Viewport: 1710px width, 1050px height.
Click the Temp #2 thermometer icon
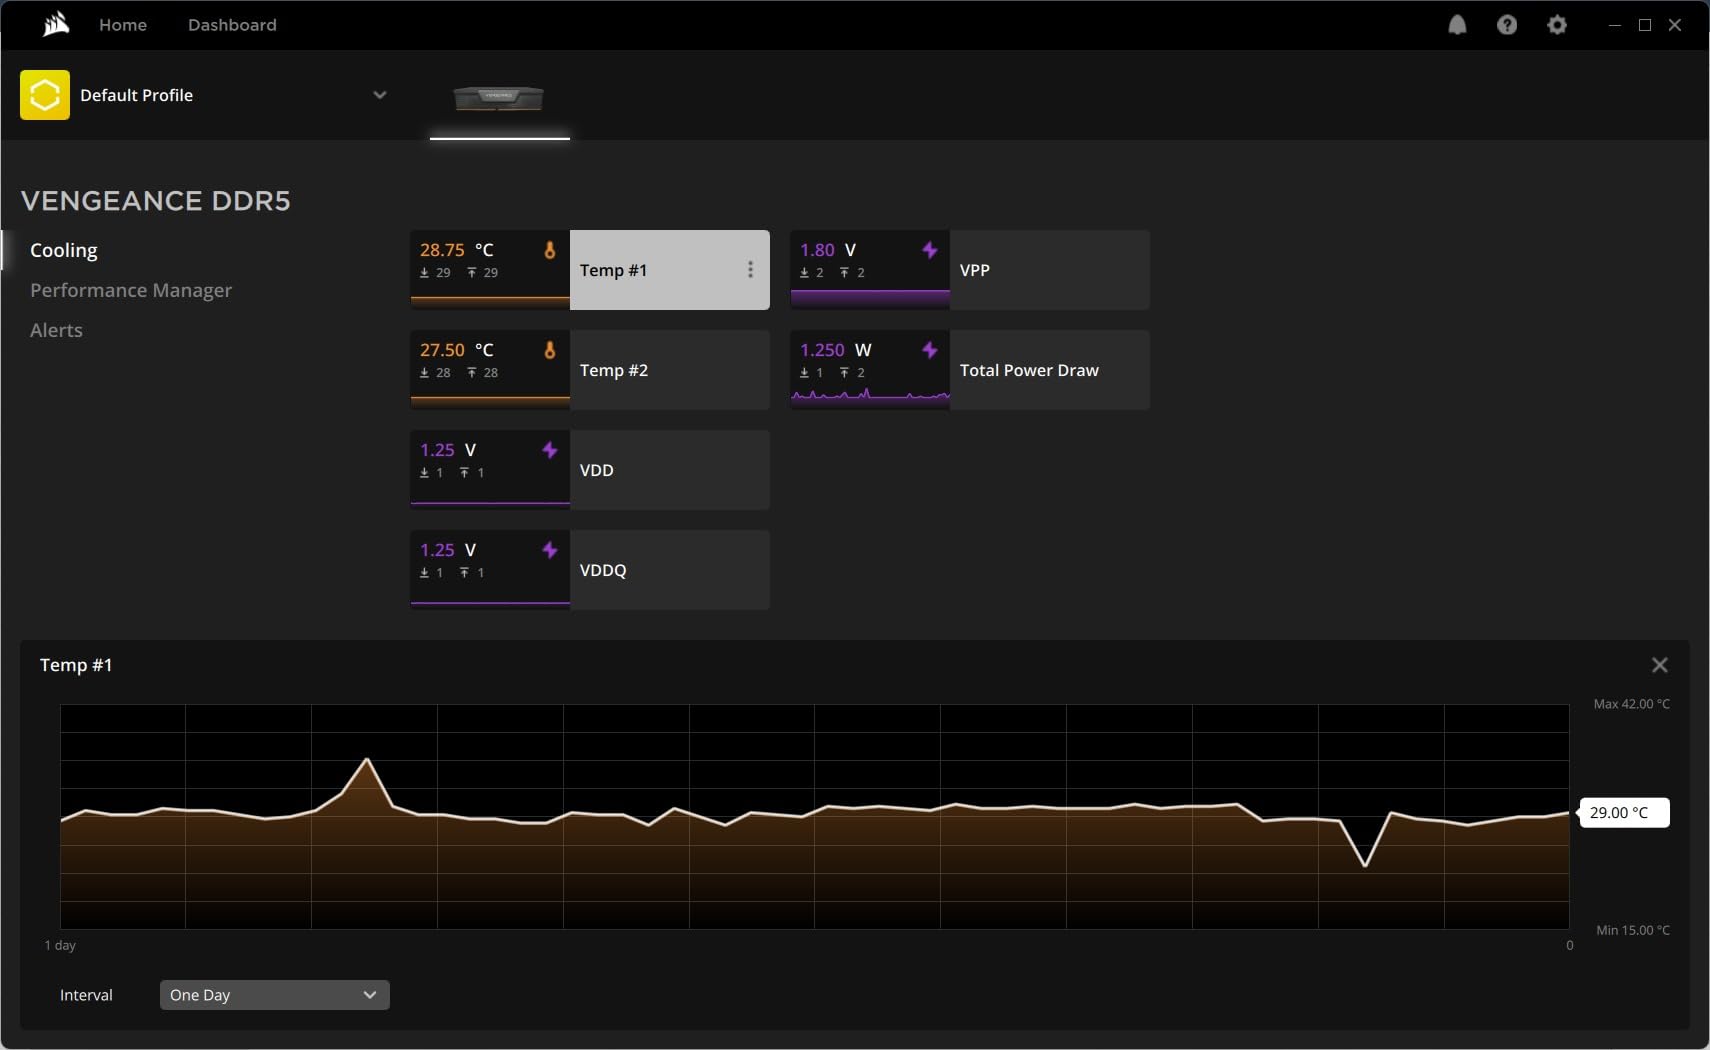tap(549, 350)
